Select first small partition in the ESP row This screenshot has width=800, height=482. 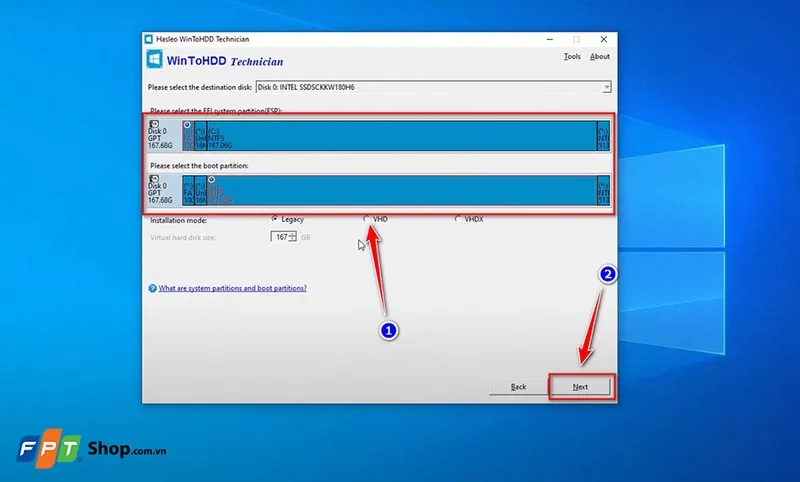188,135
